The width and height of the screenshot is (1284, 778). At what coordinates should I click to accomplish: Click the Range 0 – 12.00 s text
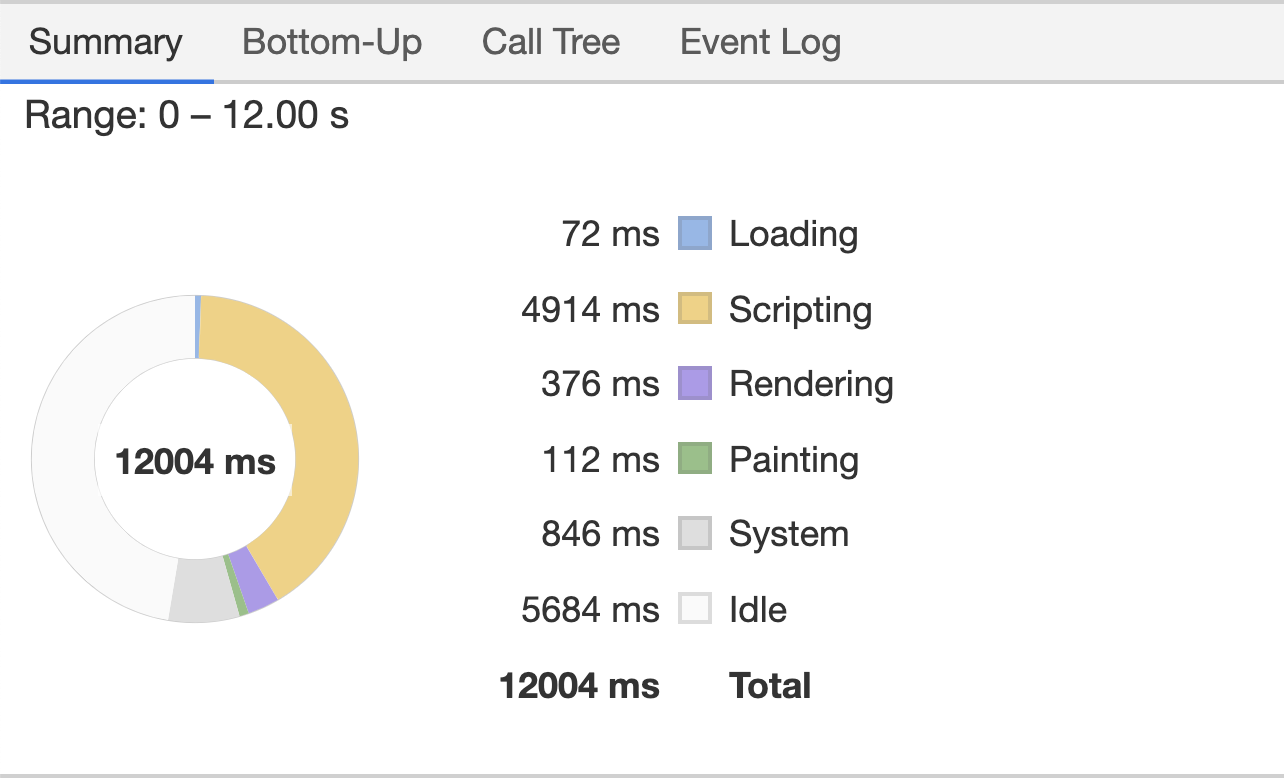point(187,116)
